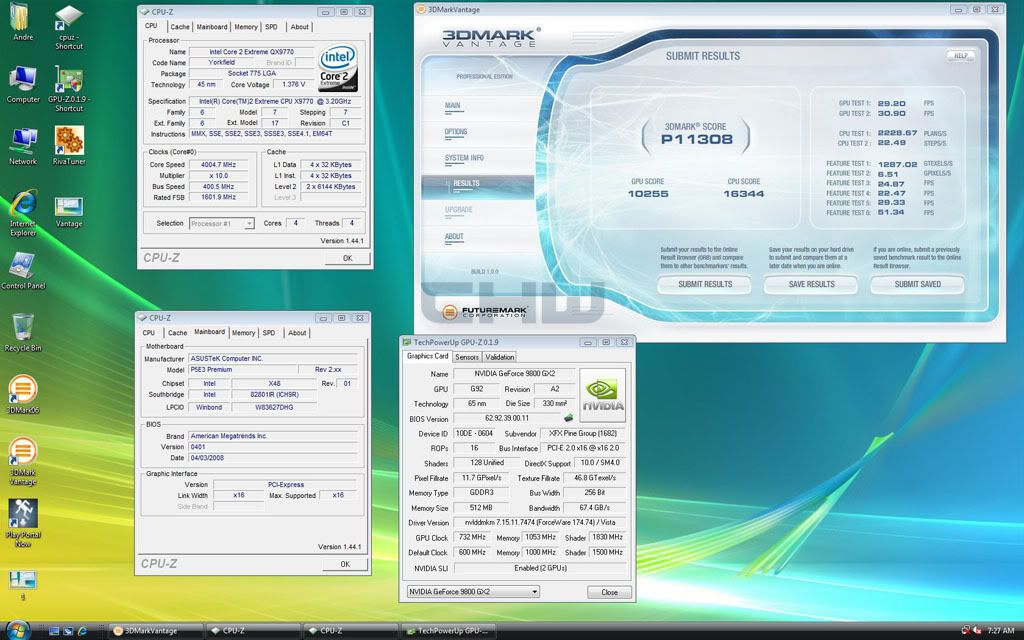Open System Info in 3DMark Vantage
Image resolution: width=1024 pixels, height=640 pixels.
pos(464,158)
